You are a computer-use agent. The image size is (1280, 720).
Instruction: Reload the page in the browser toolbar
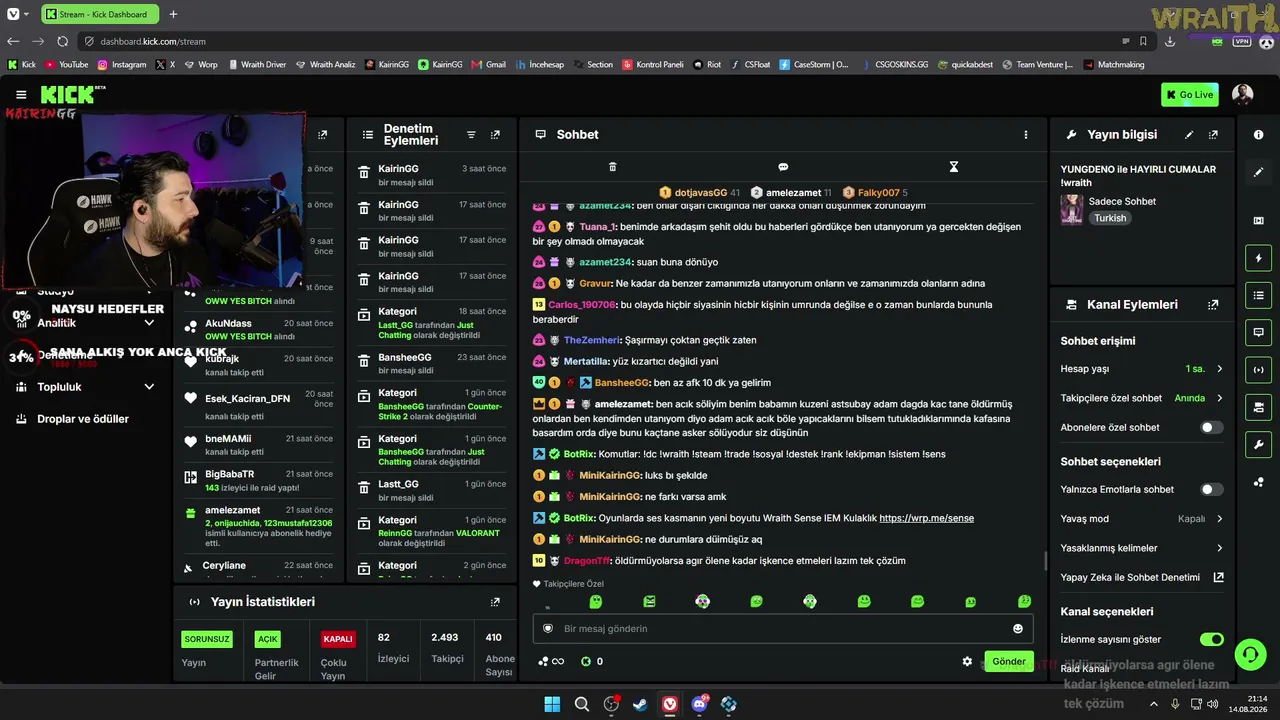point(62,41)
